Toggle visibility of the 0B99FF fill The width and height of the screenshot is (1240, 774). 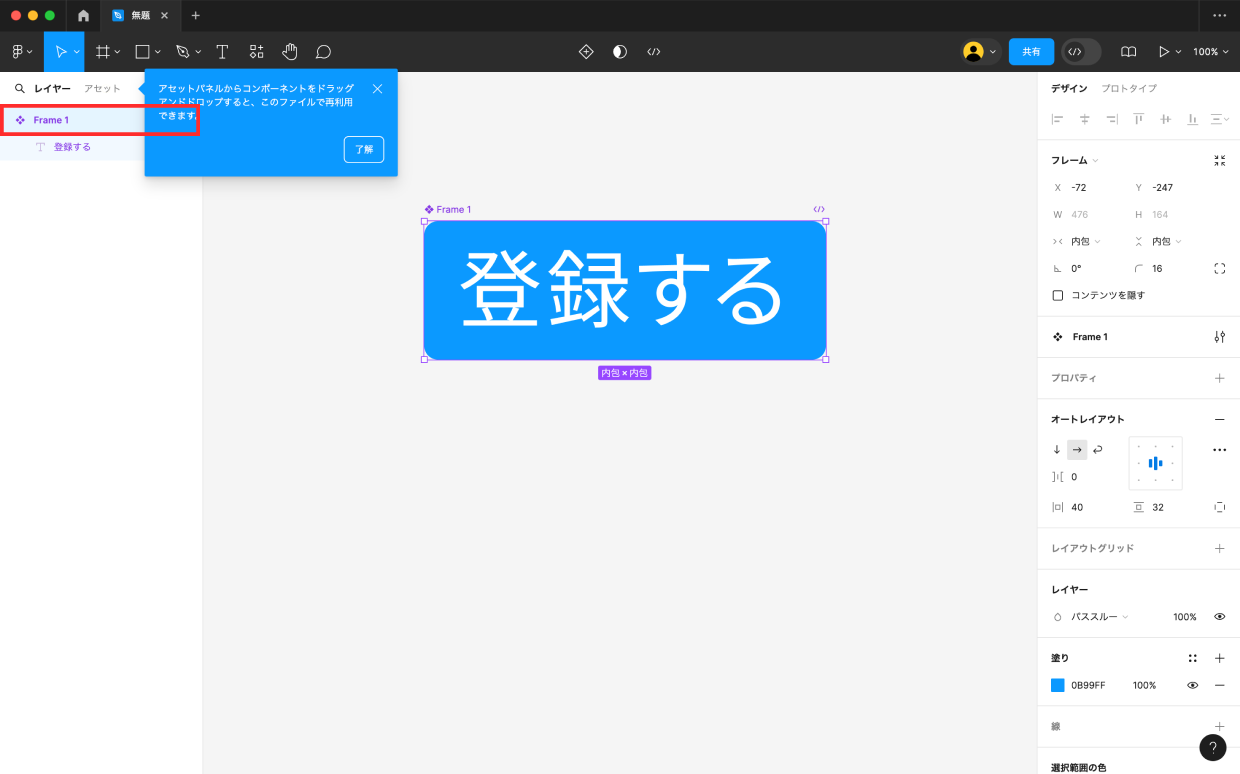click(1192, 685)
